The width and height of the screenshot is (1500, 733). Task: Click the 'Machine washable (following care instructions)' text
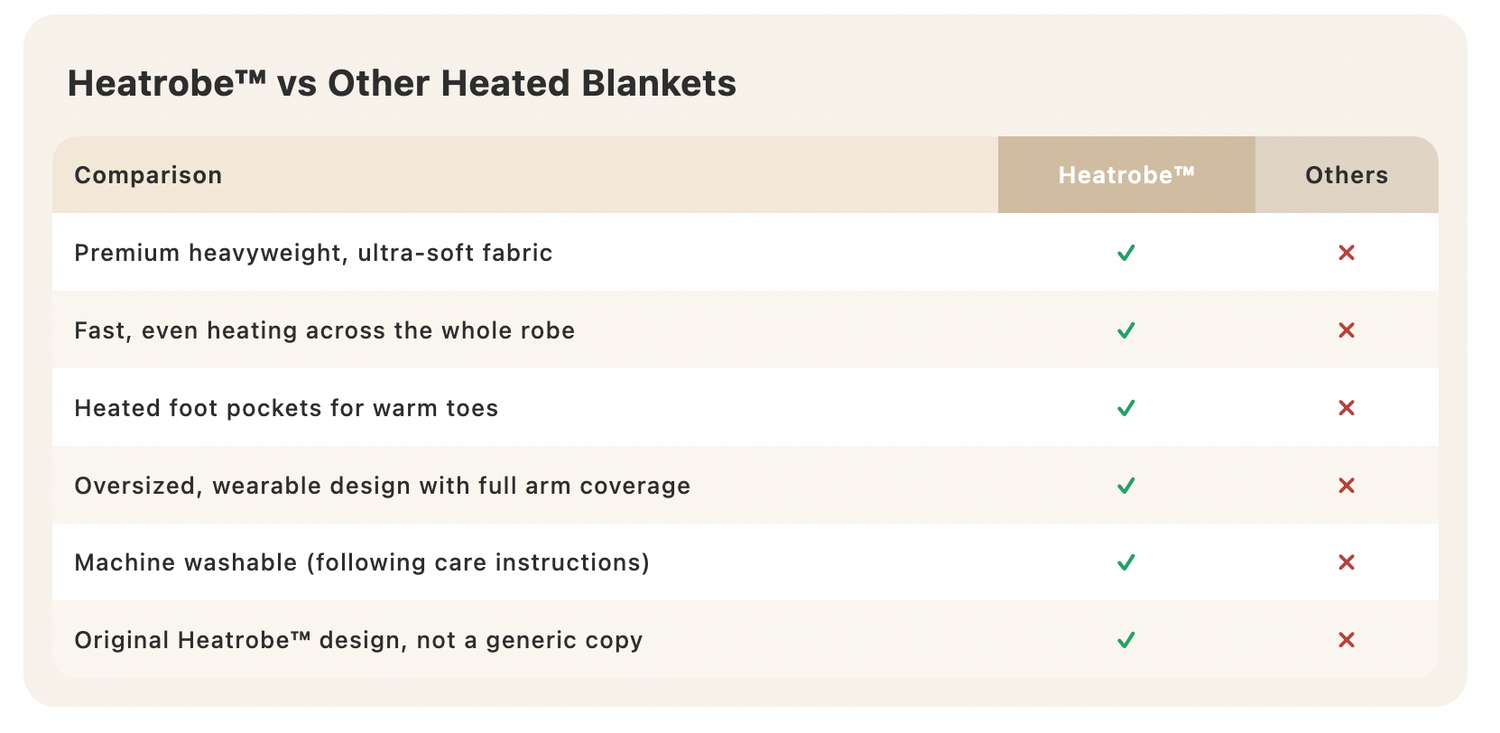(362, 563)
